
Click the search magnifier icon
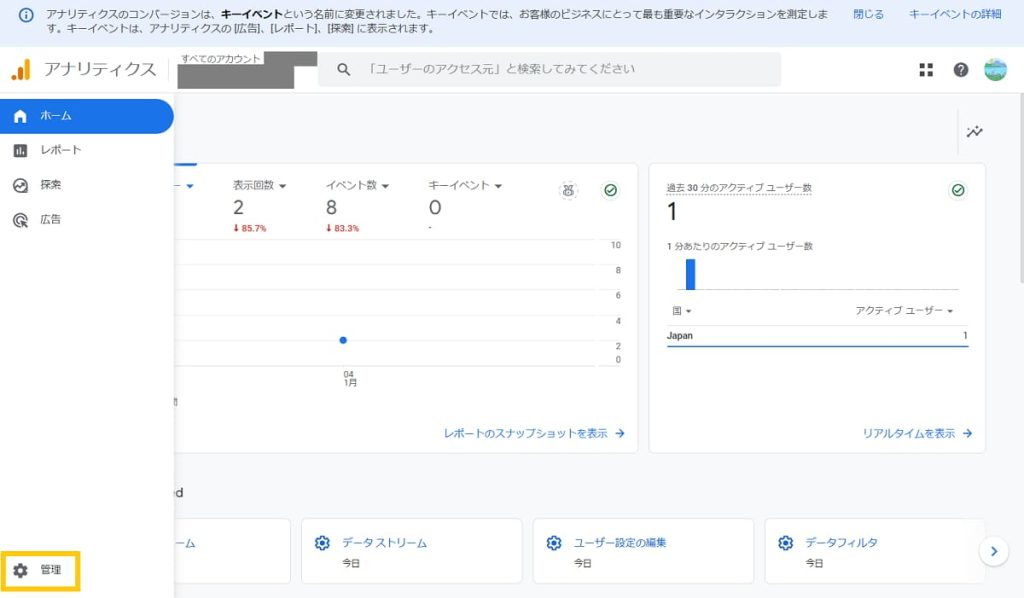(x=344, y=69)
